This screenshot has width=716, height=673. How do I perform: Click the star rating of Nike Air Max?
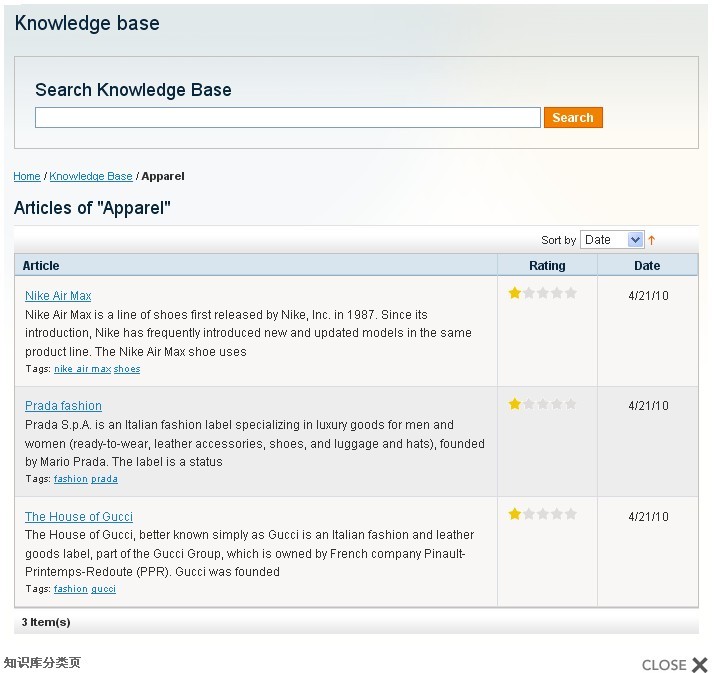coord(542,293)
